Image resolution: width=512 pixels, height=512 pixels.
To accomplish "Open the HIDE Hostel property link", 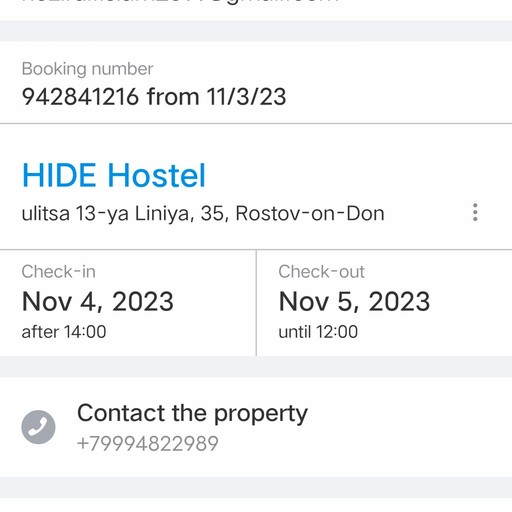I will tap(114, 175).
